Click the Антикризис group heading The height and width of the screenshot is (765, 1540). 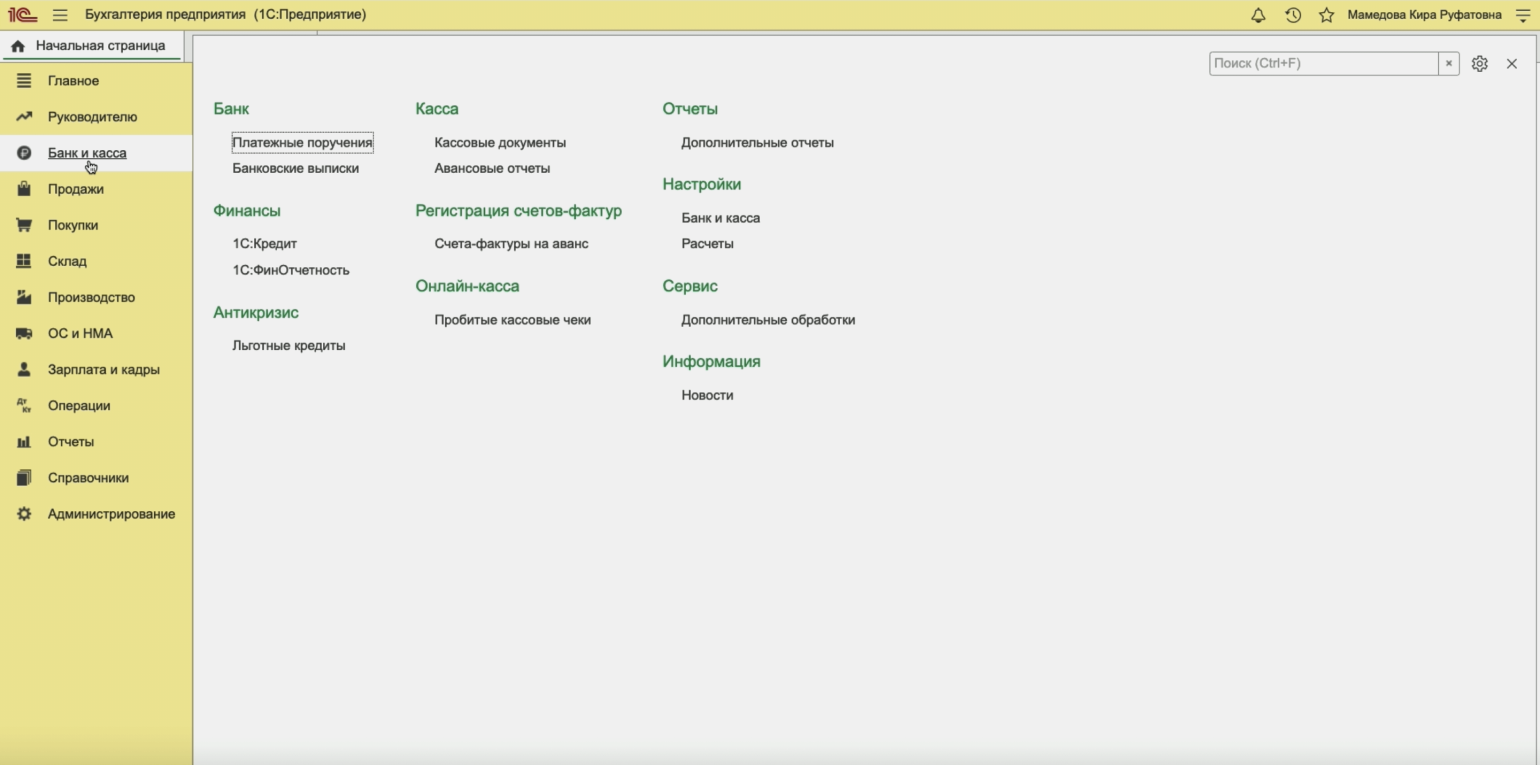[256, 313]
